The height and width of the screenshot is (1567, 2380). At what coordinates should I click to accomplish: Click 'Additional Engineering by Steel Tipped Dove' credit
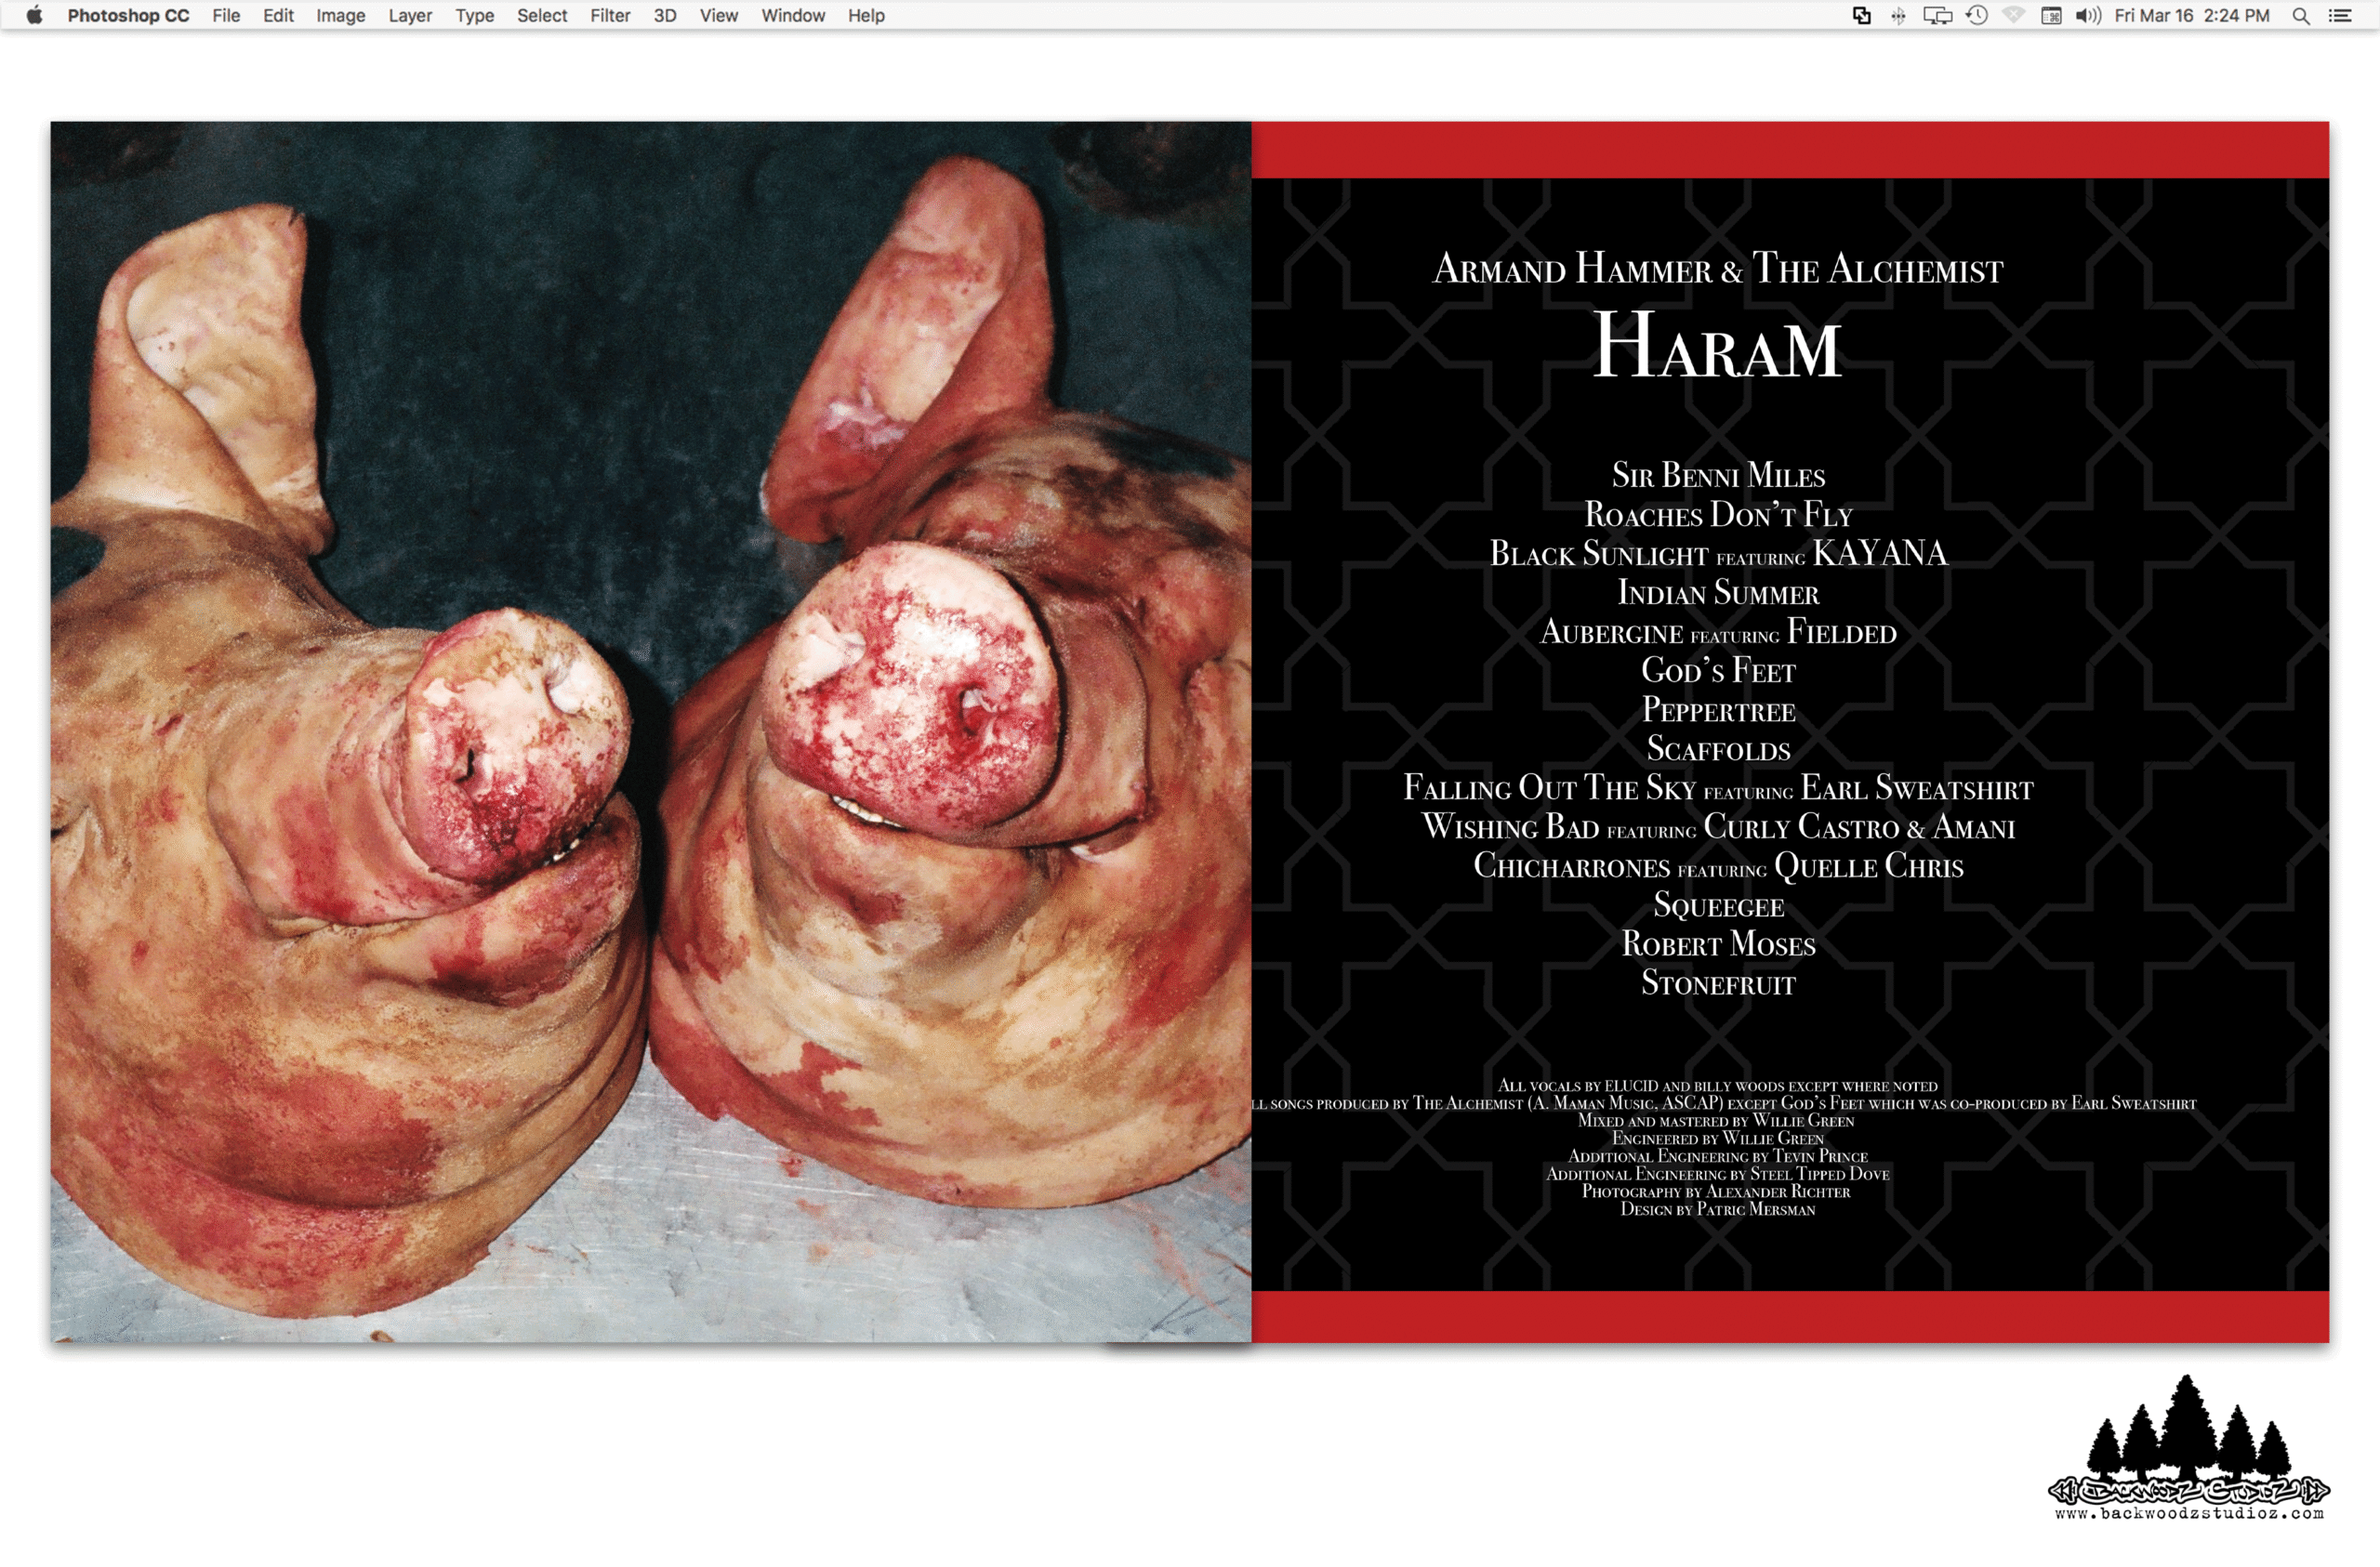(1717, 1174)
